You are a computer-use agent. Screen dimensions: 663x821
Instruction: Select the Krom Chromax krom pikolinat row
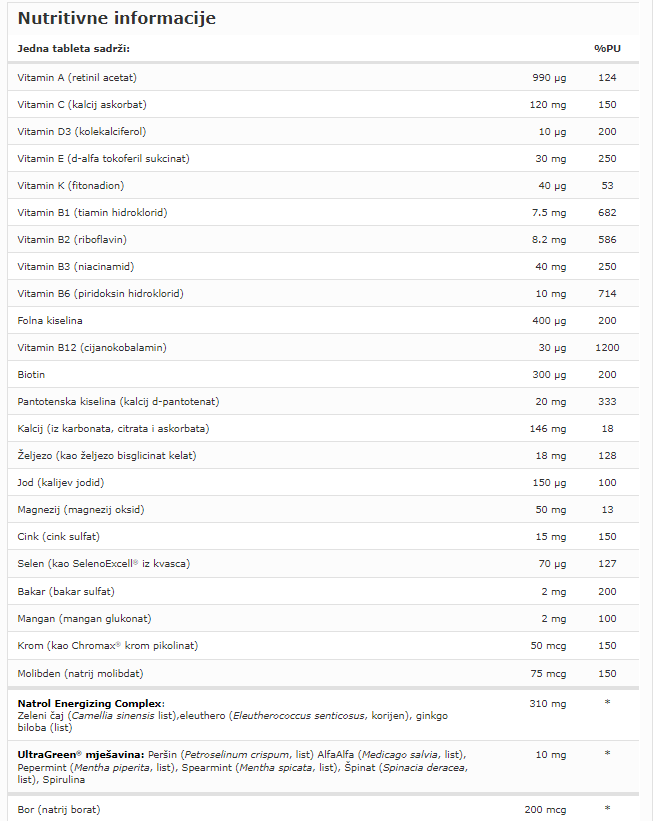pos(323,646)
